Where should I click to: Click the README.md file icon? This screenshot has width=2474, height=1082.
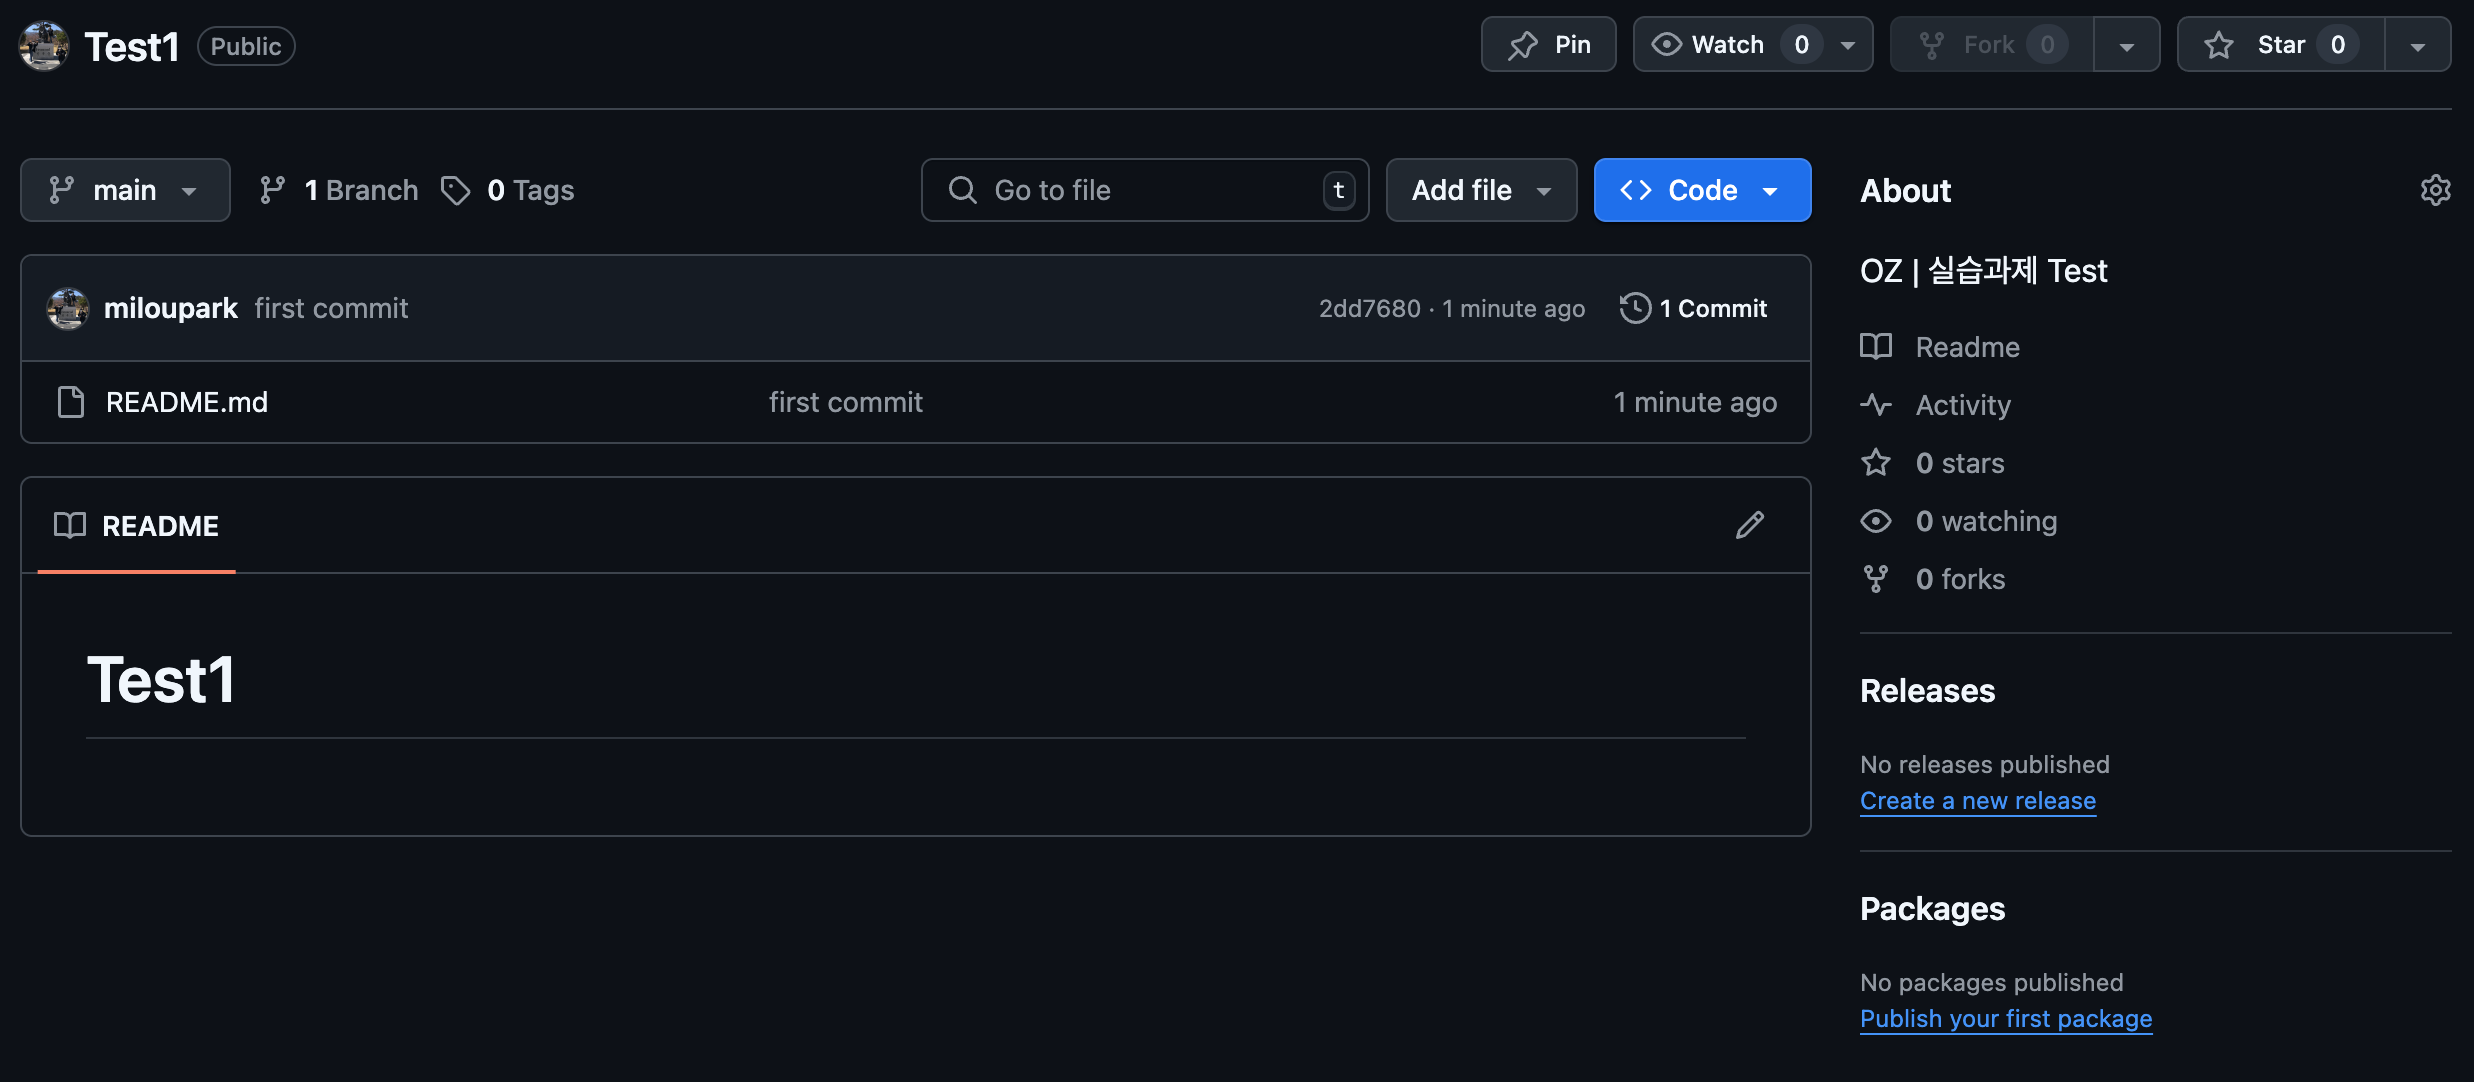tap(71, 402)
